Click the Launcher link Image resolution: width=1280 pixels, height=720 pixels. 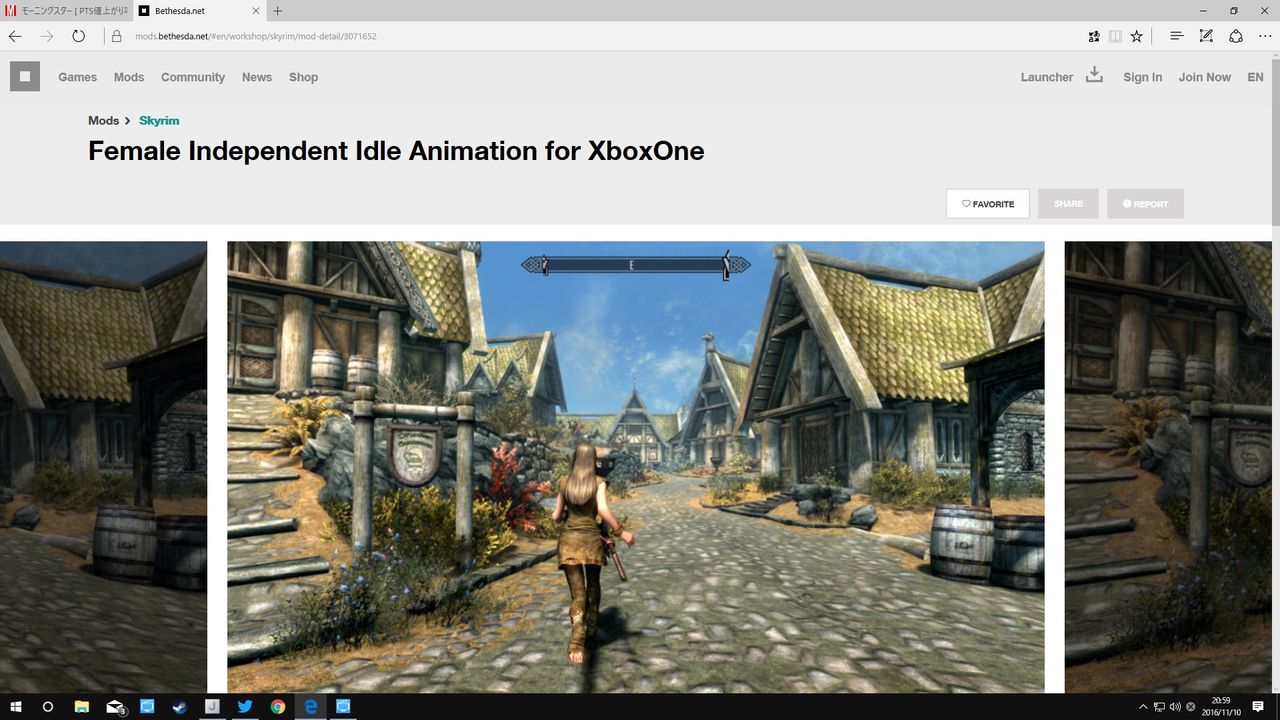click(x=1046, y=77)
